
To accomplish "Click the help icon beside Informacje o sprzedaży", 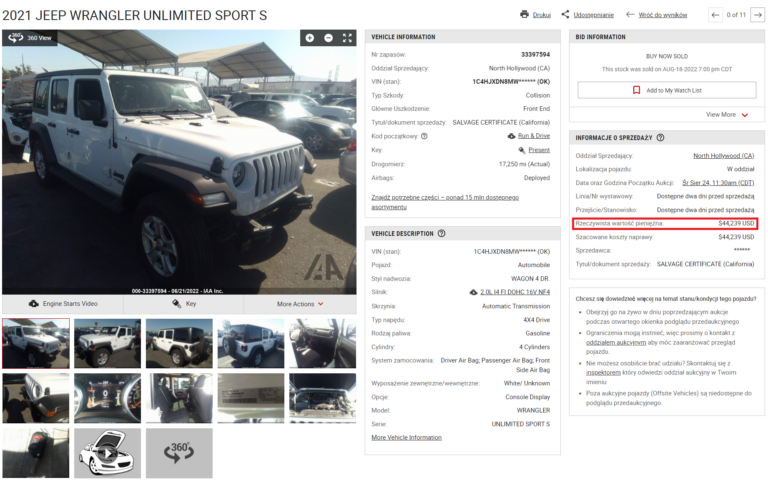I will point(660,138).
